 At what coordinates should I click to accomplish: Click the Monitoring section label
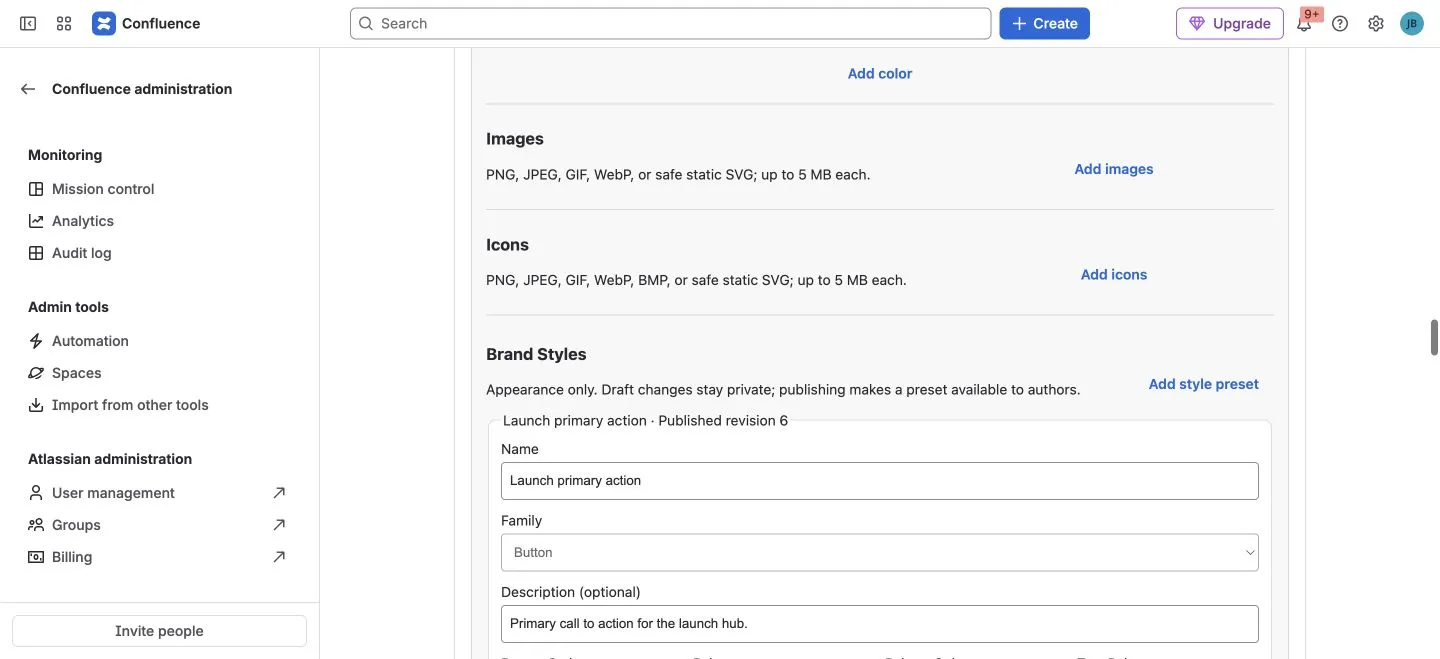coord(65,155)
